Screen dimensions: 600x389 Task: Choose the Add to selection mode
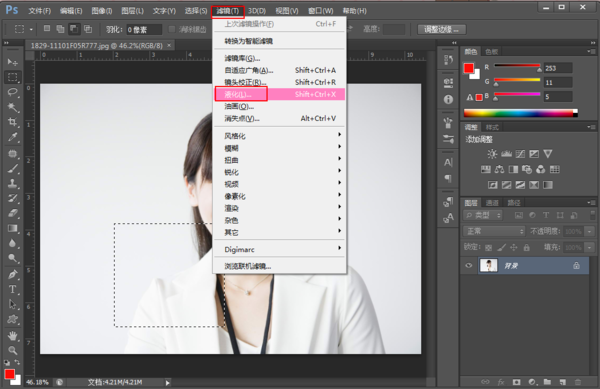coord(60,29)
